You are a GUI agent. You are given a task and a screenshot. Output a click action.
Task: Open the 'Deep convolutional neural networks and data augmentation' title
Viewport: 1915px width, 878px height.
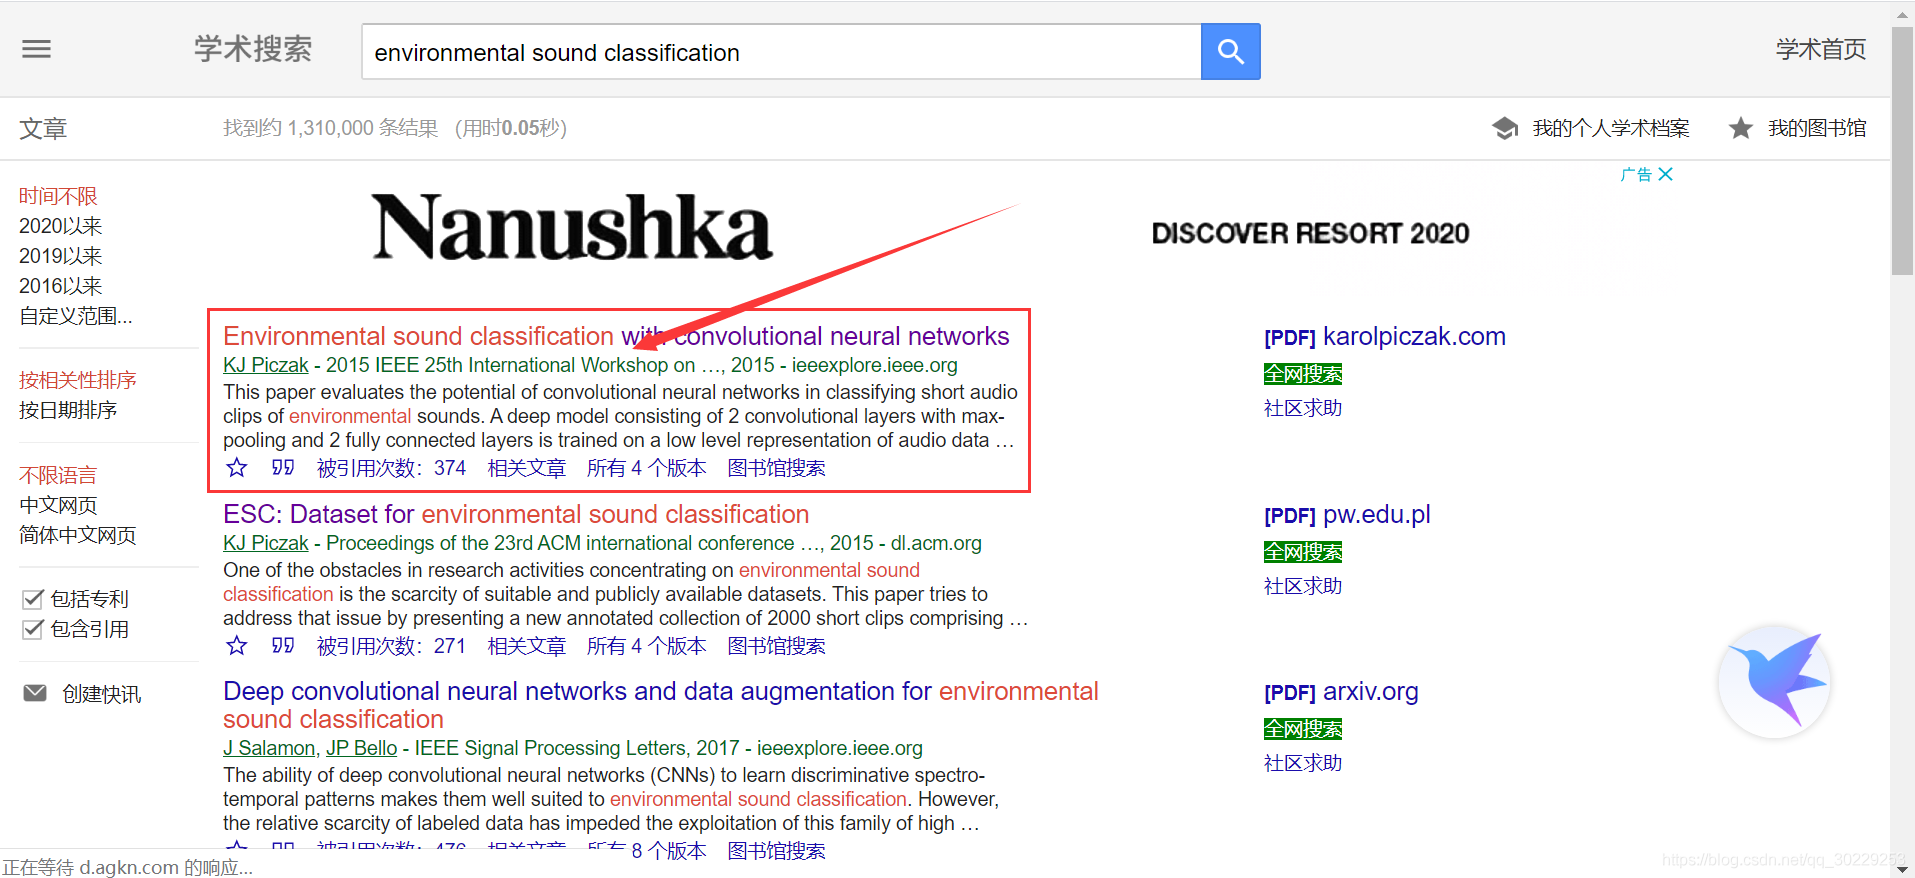coord(661,705)
